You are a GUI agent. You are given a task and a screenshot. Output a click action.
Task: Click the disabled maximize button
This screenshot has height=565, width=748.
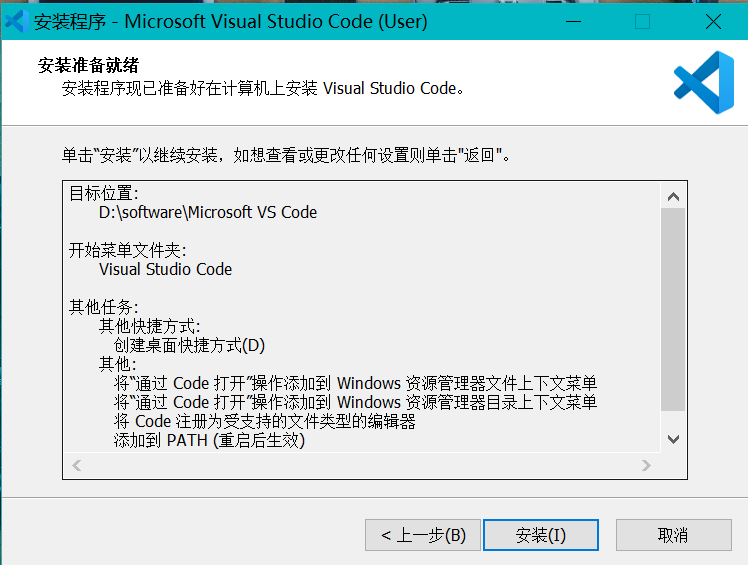pyautogui.click(x=642, y=21)
